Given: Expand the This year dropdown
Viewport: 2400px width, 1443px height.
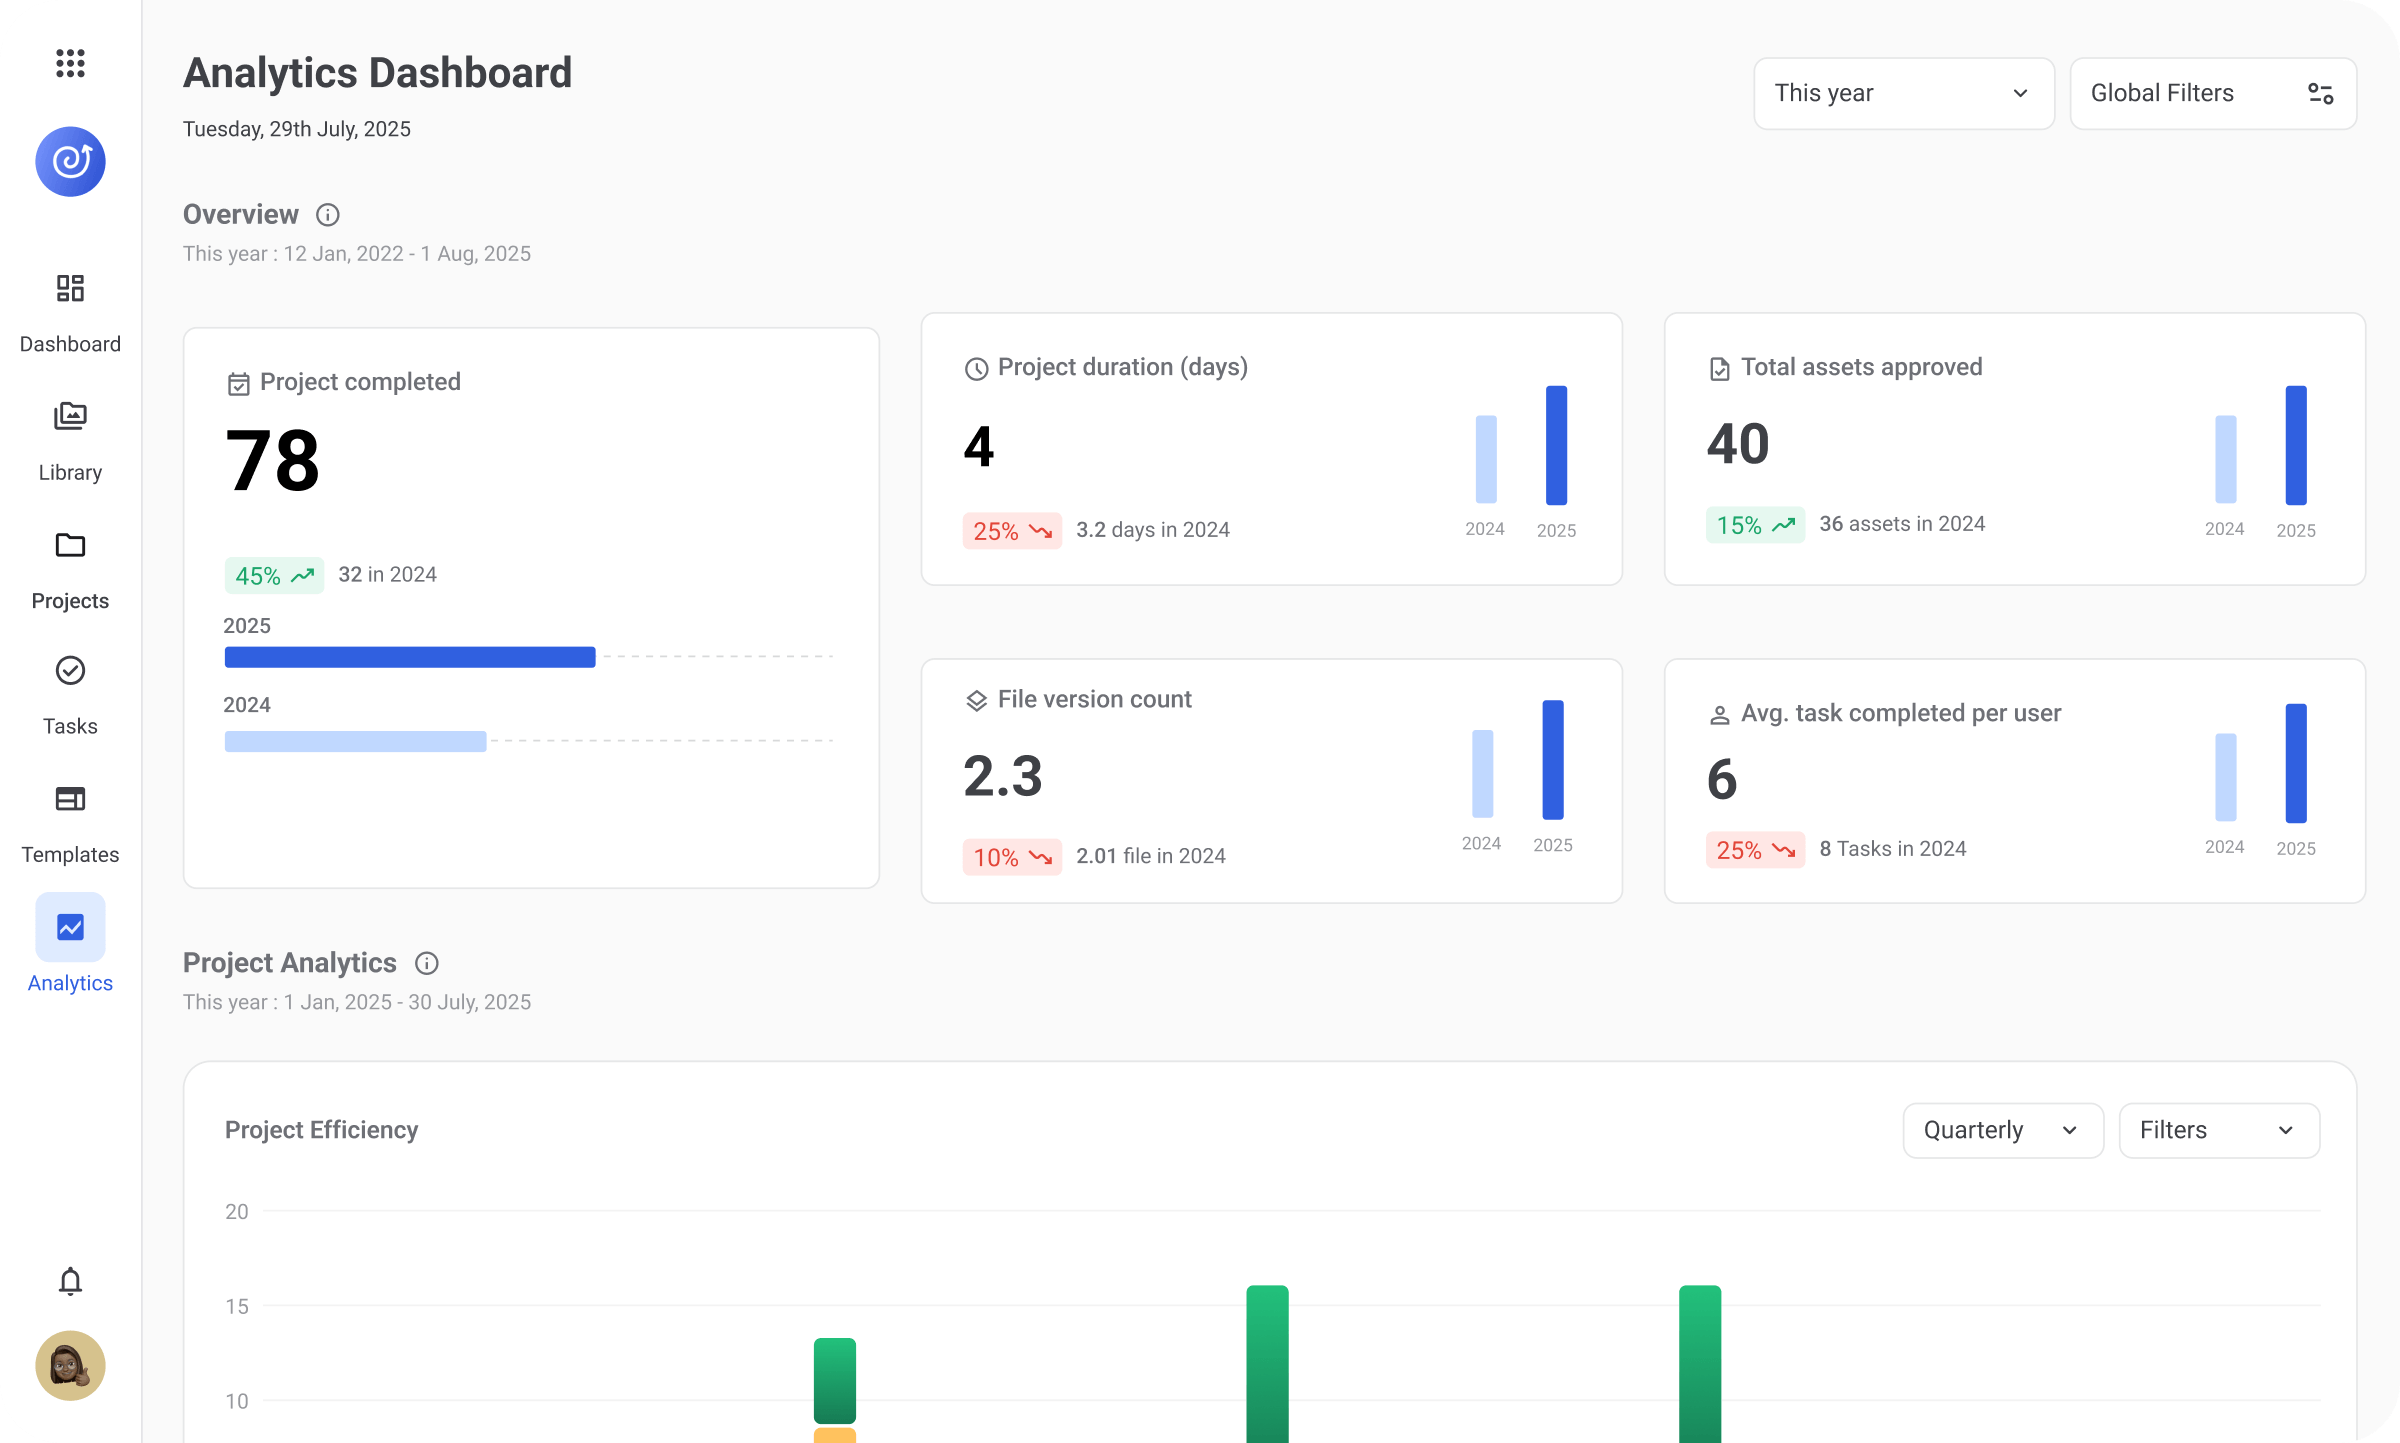Looking at the screenshot, I should tap(1903, 93).
